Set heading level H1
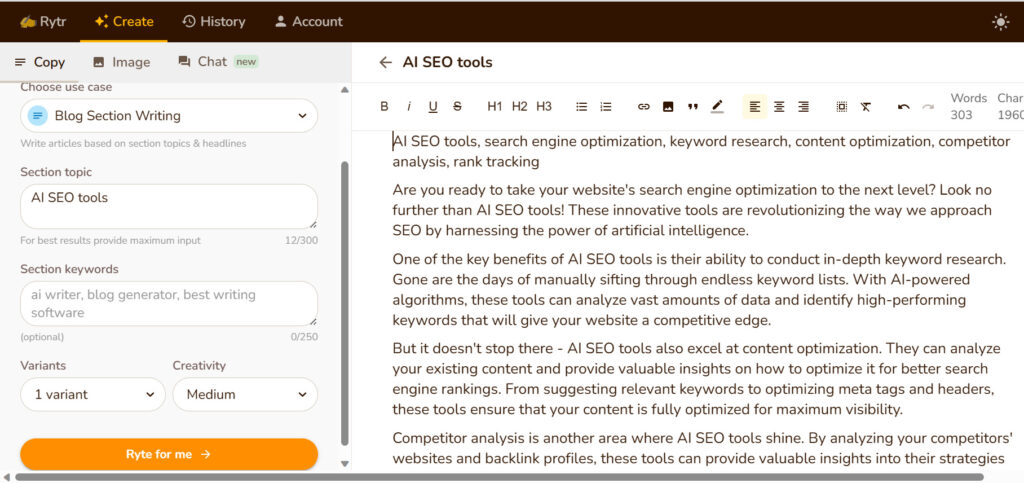The height and width of the screenshot is (483, 1024). tap(495, 106)
